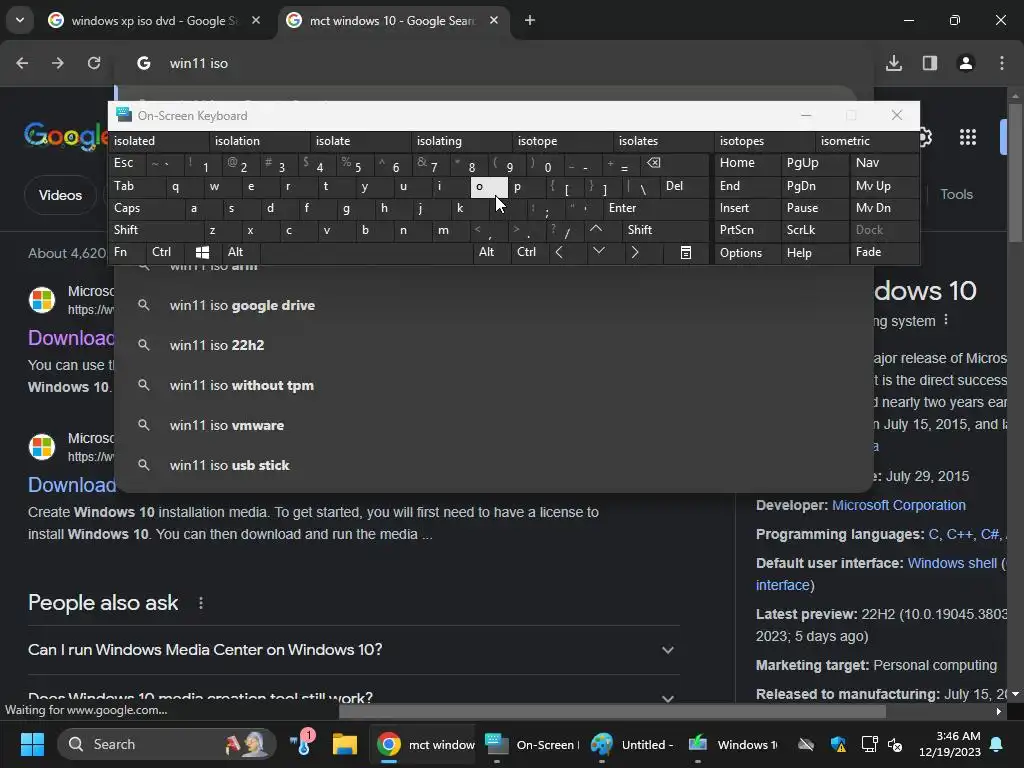
Task: Expand 'Does Windows 10 media creation tool' question
Action: pyautogui.click(x=353, y=696)
